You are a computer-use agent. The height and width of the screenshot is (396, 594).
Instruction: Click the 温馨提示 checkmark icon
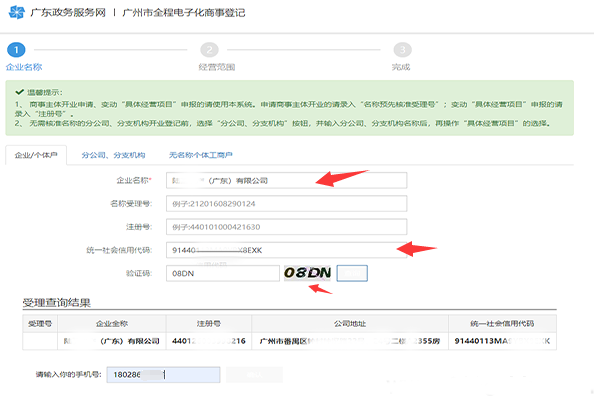19,92
